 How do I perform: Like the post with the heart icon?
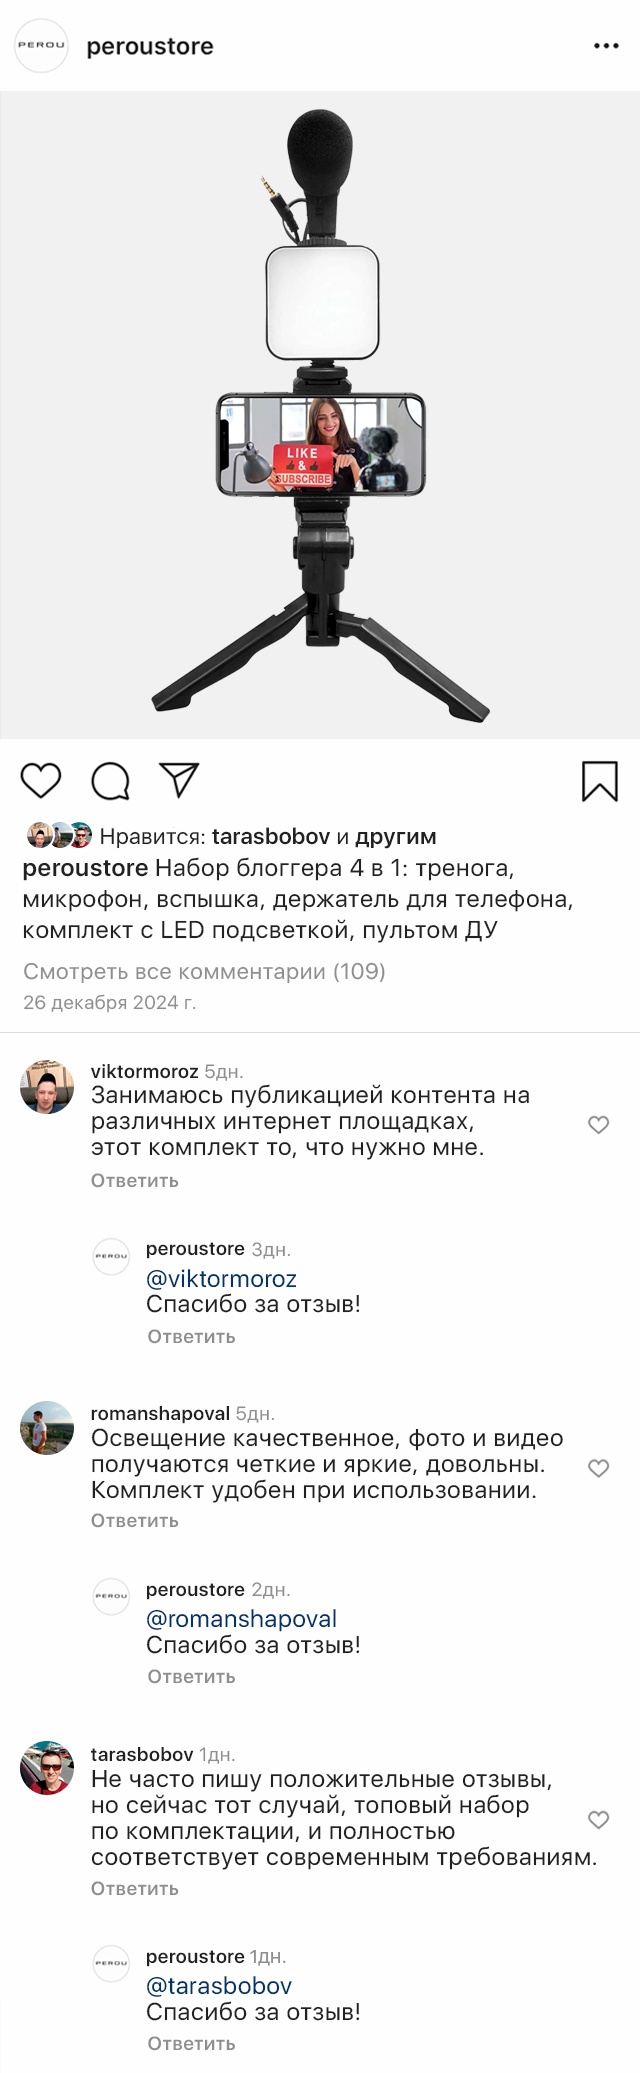coord(41,781)
